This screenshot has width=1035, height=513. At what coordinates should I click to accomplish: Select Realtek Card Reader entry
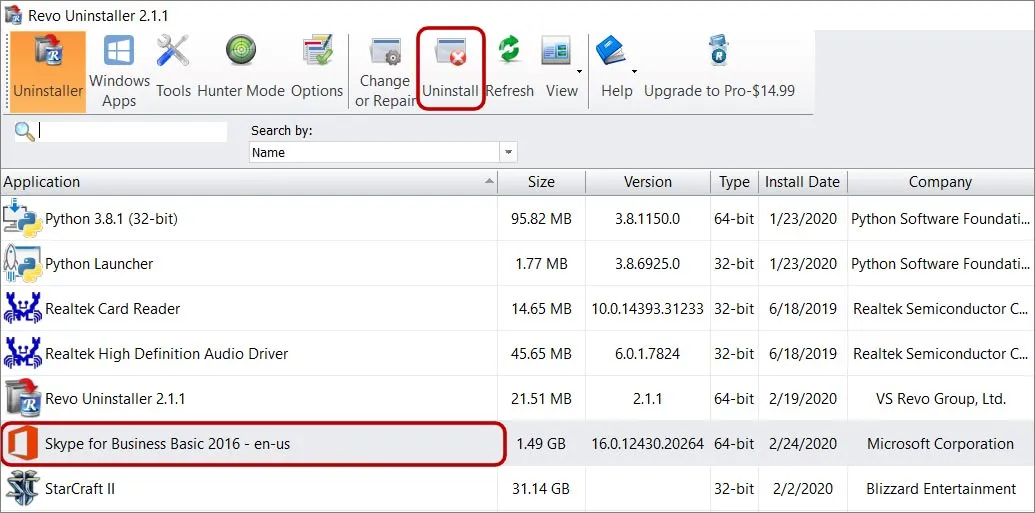click(x=112, y=309)
